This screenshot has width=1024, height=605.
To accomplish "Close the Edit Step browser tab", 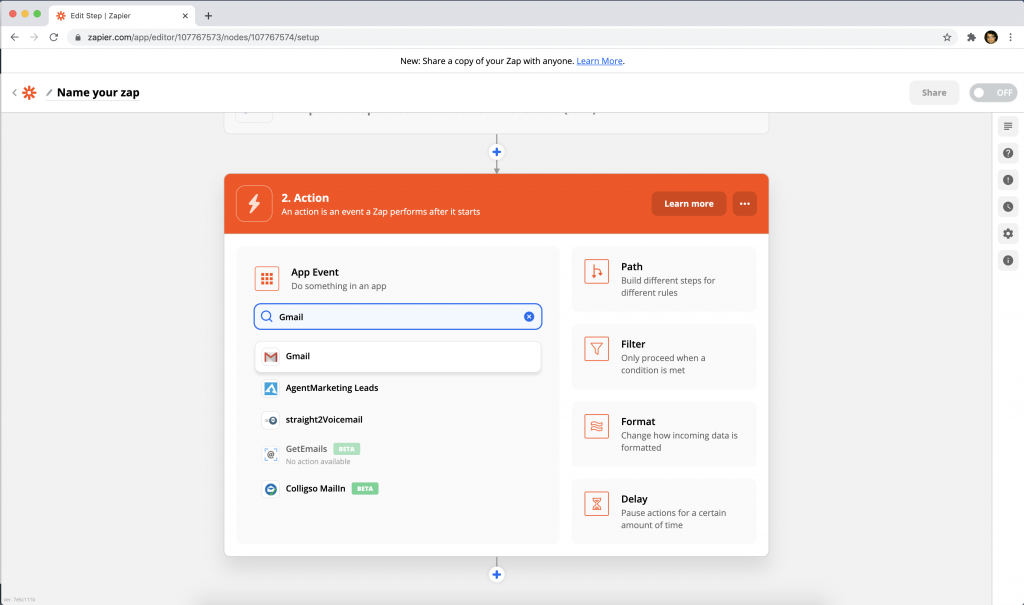I will [x=185, y=16].
